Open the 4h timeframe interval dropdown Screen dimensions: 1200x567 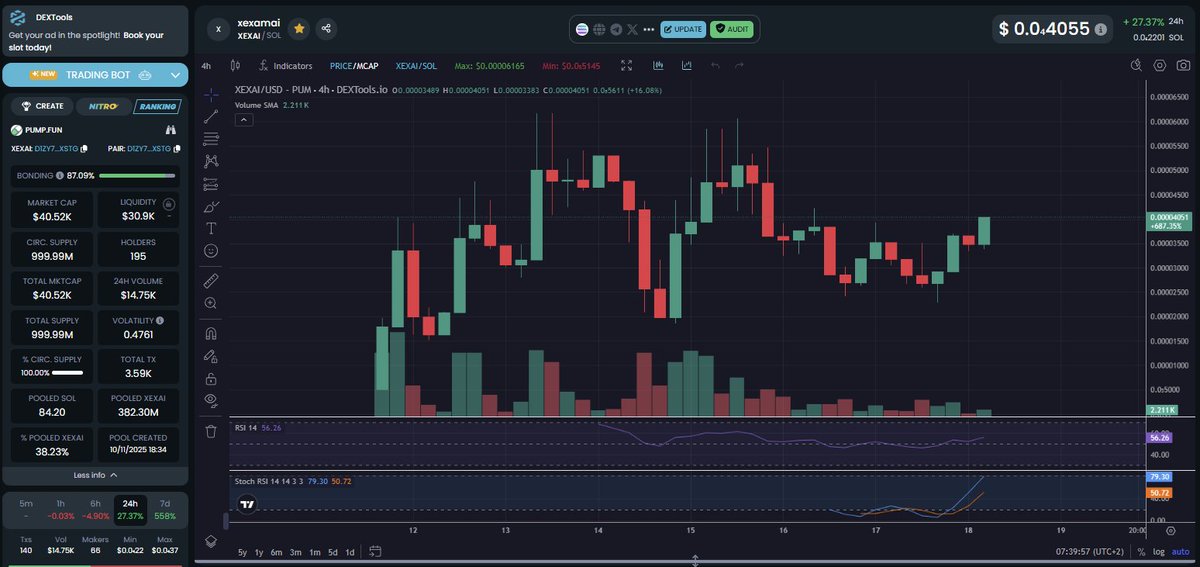point(206,66)
